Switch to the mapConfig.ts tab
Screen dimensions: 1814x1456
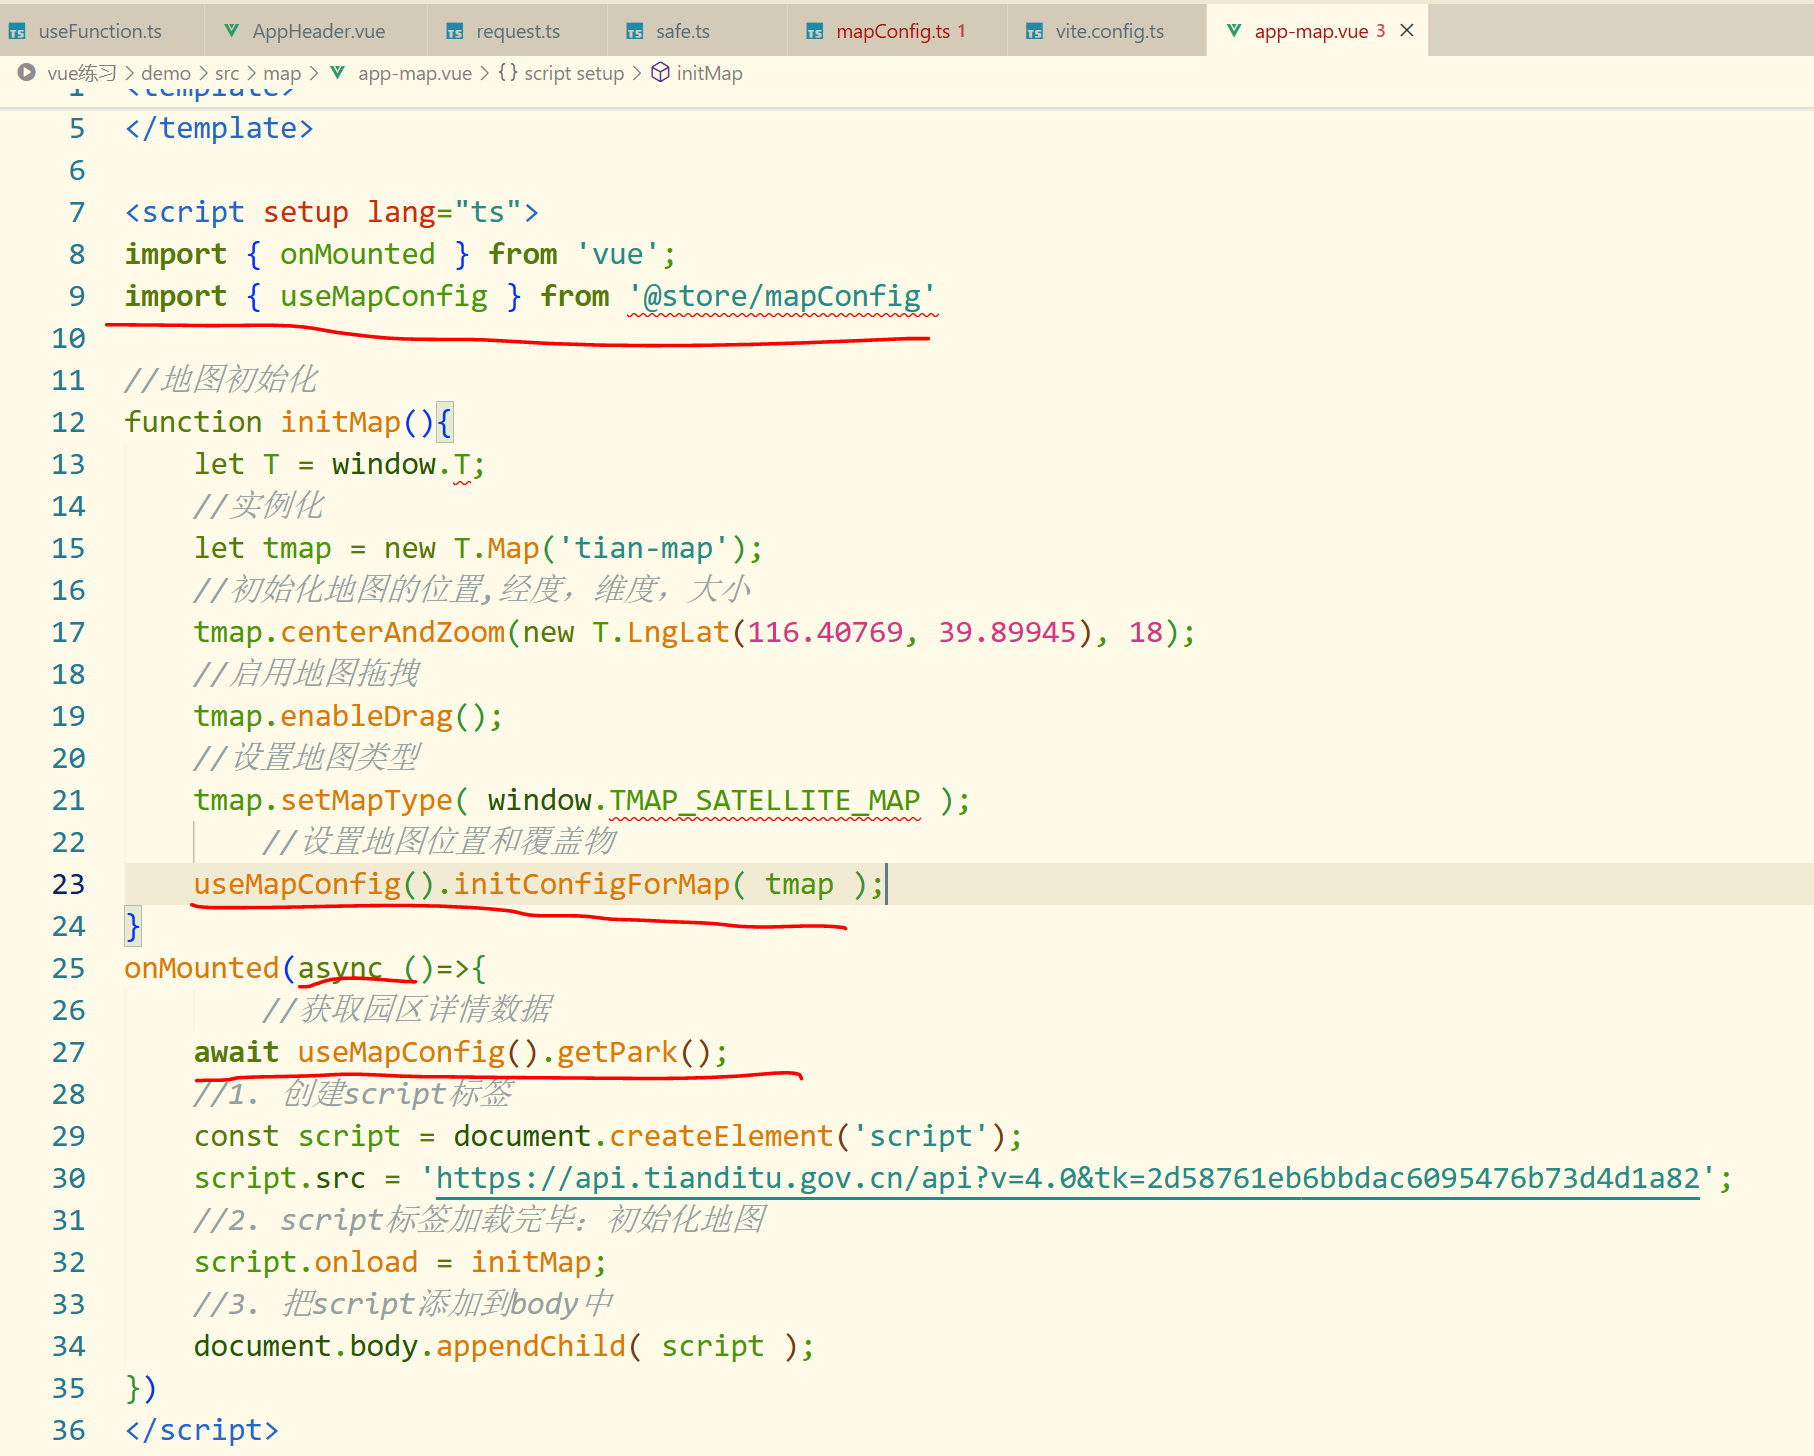tap(892, 31)
